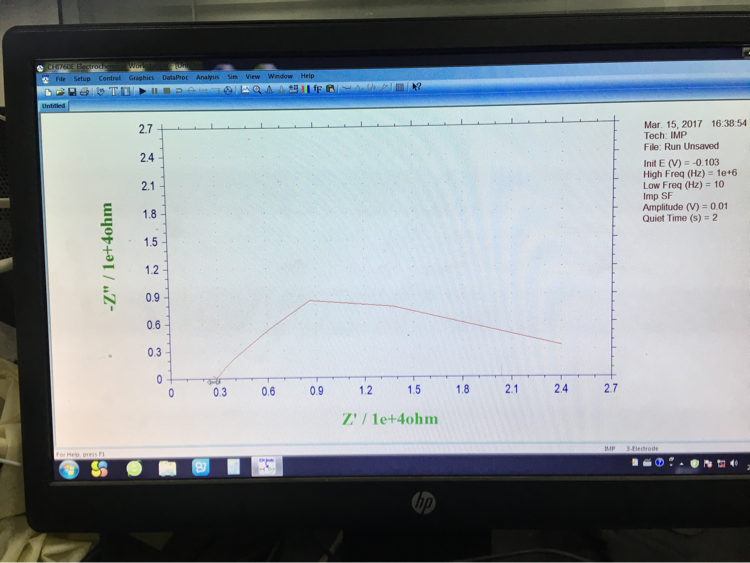This screenshot has width=750, height=563.
Task: Click the application icon left of File
Action: pyautogui.click(x=45, y=79)
